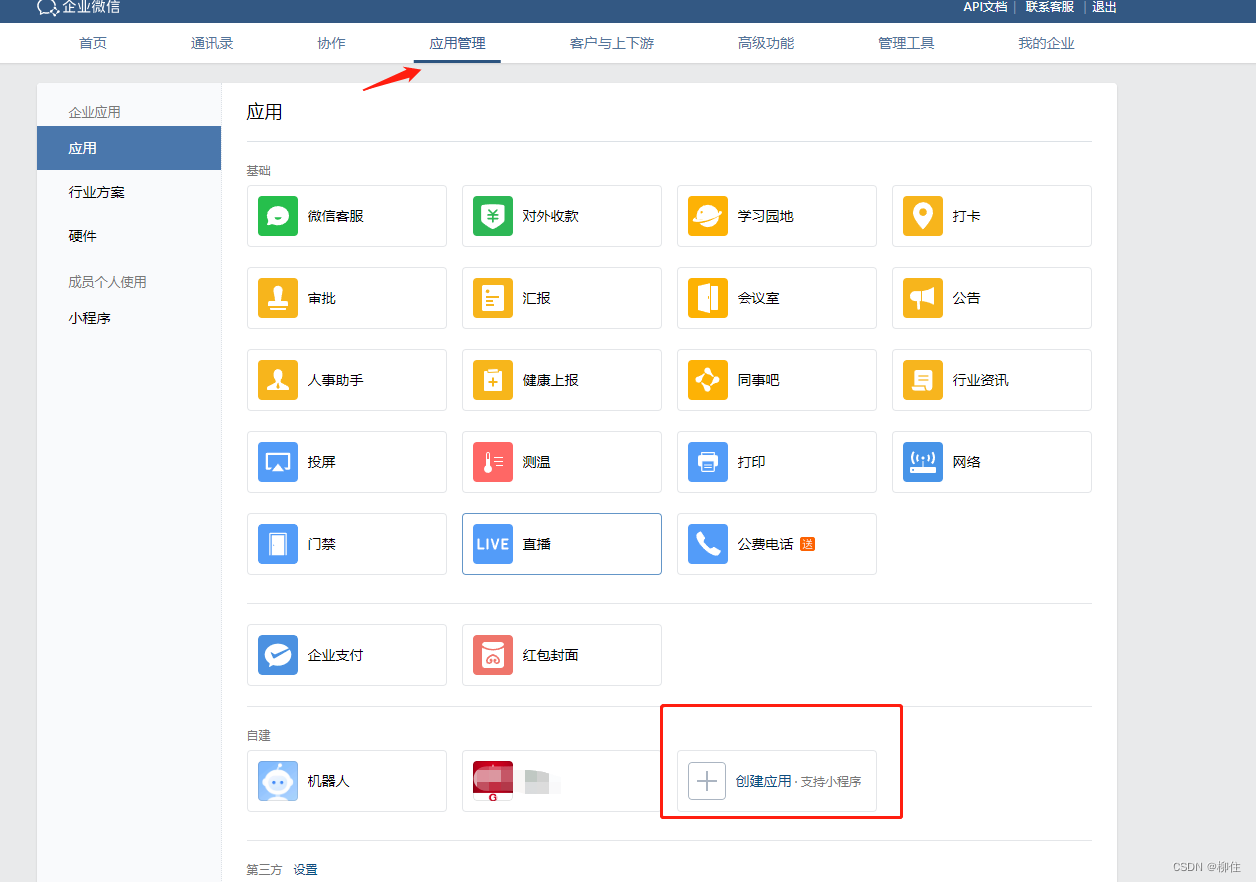Click the 机器人 app name

329,781
